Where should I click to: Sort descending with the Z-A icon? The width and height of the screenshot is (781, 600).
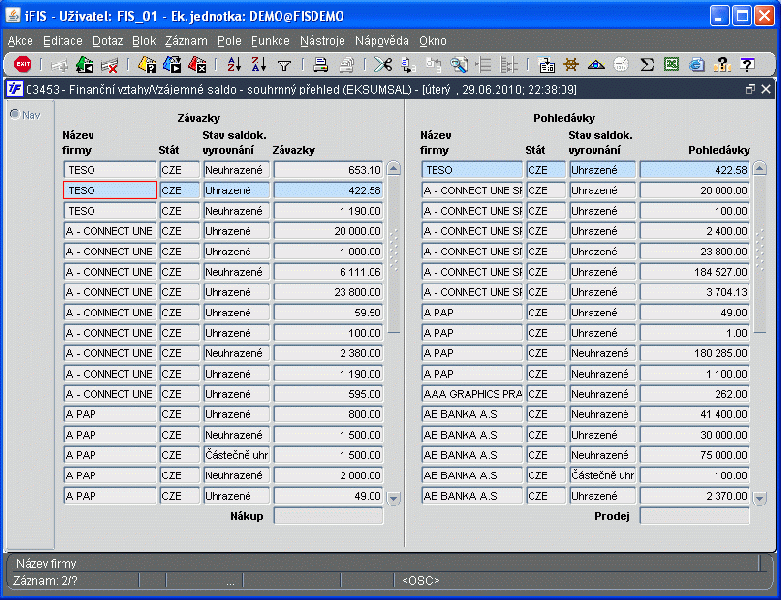pos(258,64)
